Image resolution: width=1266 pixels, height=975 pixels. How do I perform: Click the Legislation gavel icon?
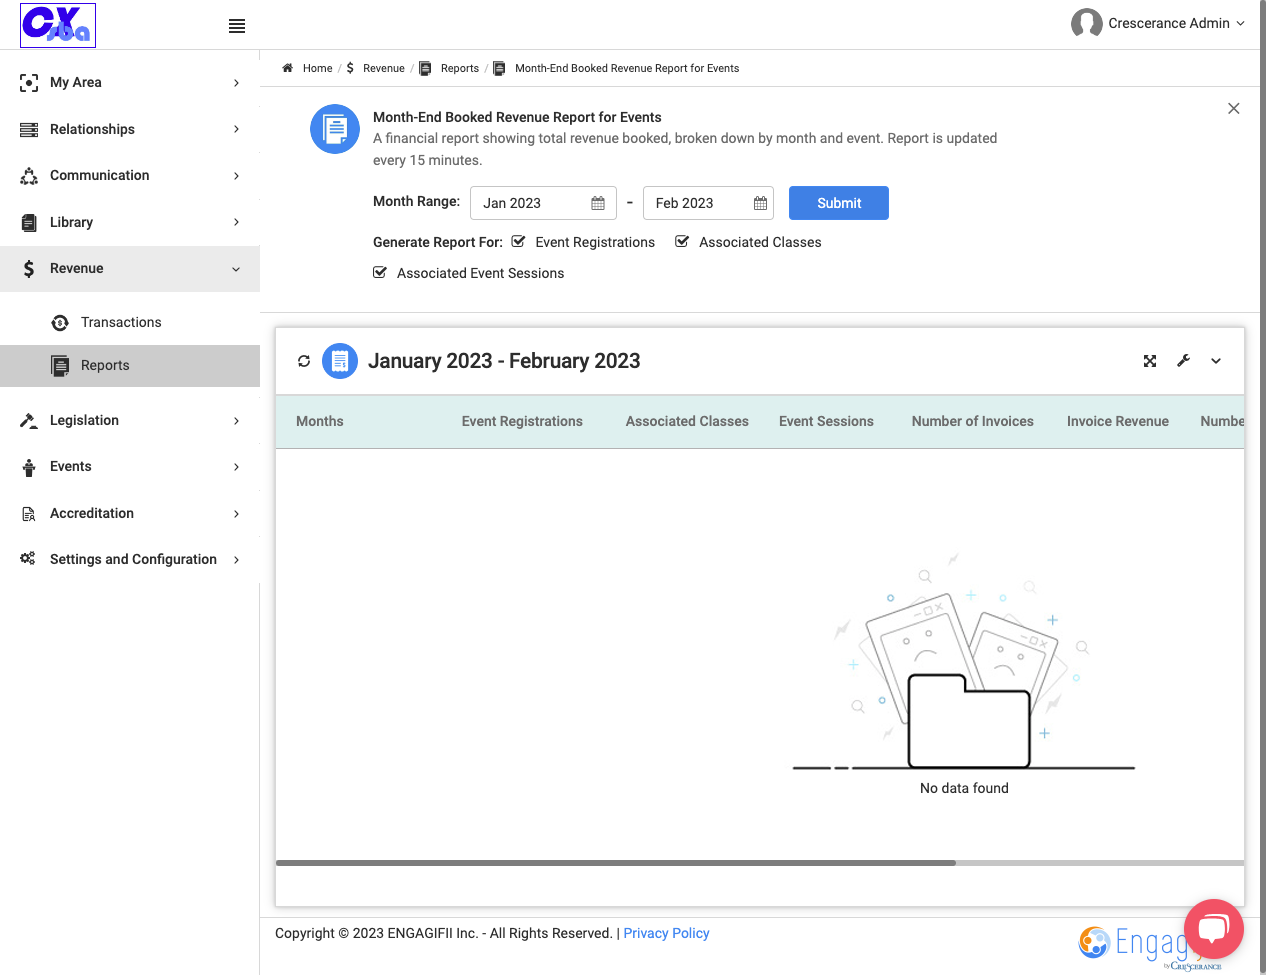tap(29, 421)
